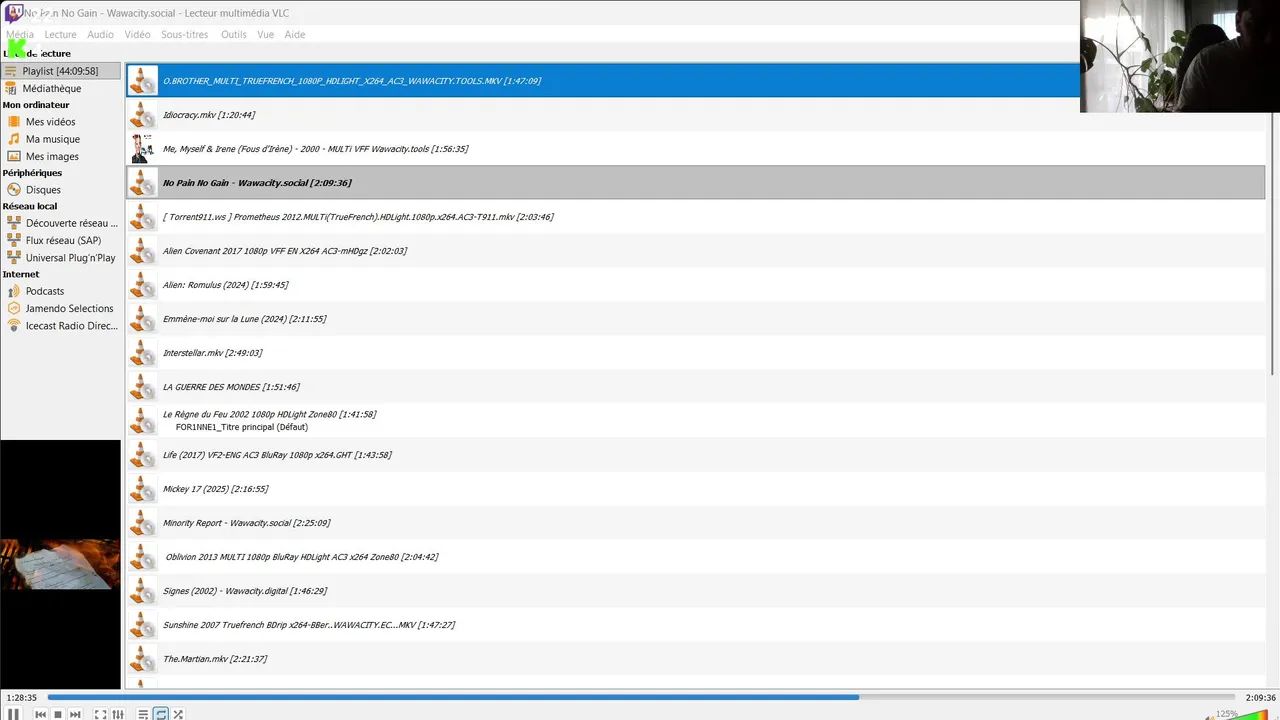Open the Vue menu
Viewport: 1280px width, 720px height.
pos(265,34)
